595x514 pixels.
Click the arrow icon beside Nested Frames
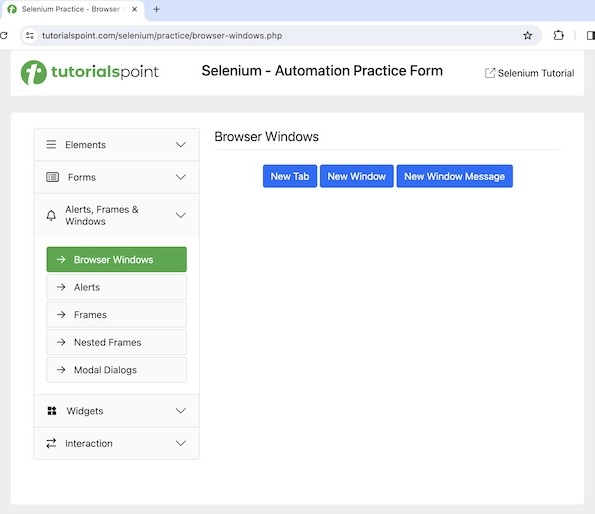point(61,342)
